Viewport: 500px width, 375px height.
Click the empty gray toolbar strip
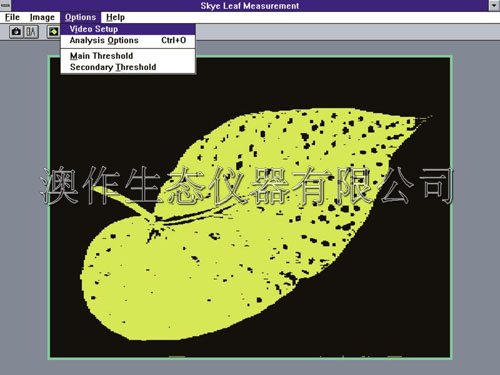[347, 32]
